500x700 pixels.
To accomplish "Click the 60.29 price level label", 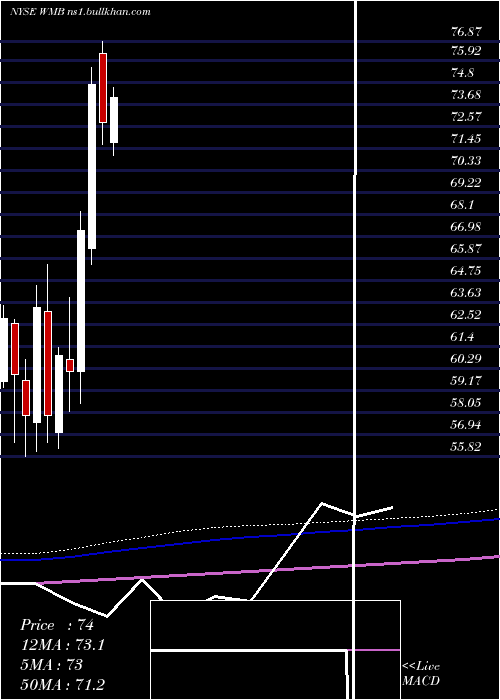I will coord(466,358).
